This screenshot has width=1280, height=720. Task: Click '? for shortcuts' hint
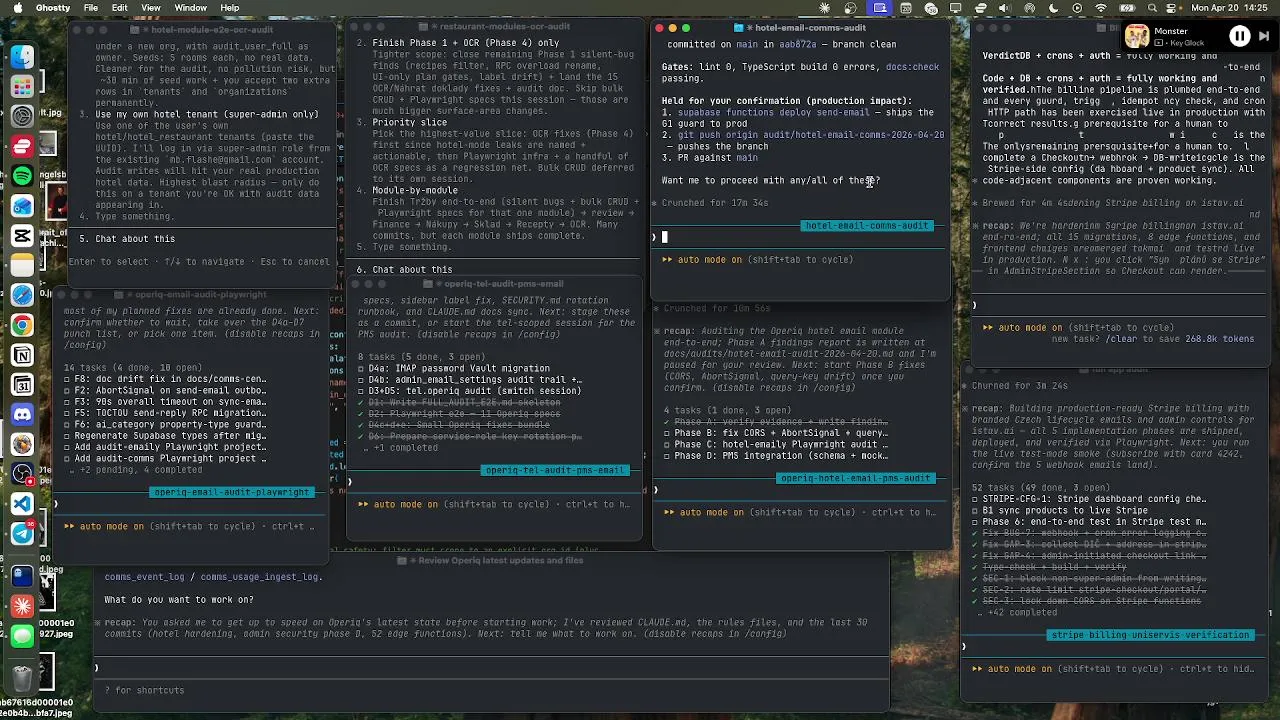pyautogui.click(x=144, y=690)
